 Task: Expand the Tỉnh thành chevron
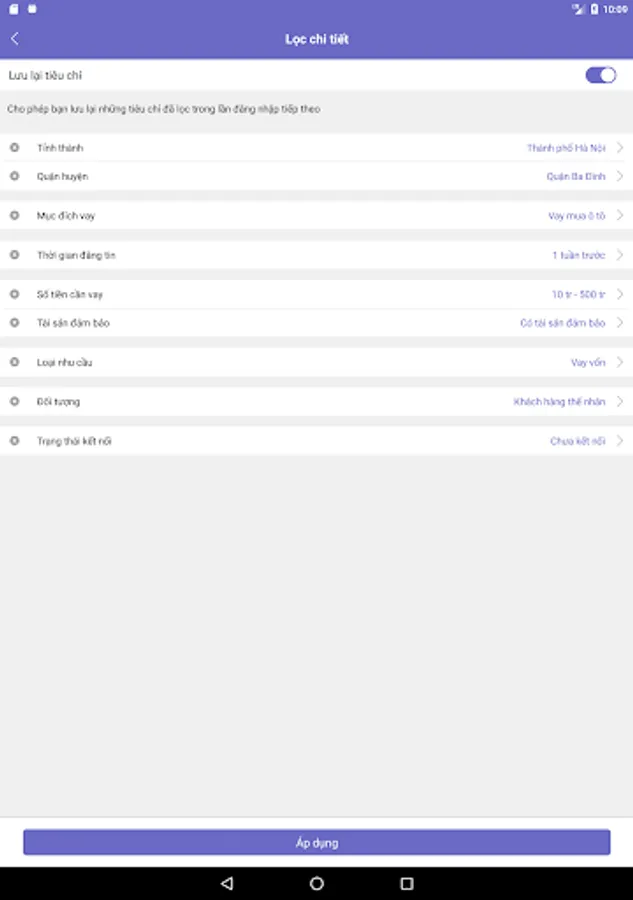[620, 148]
